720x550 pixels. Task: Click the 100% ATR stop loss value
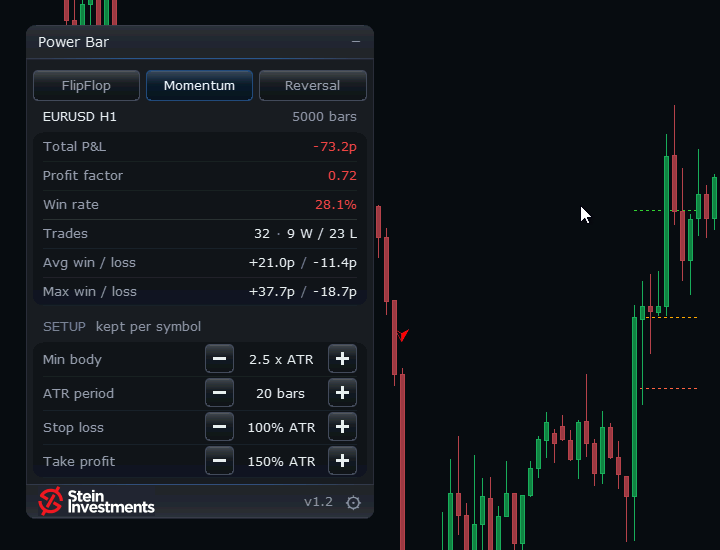pos(281,427)
